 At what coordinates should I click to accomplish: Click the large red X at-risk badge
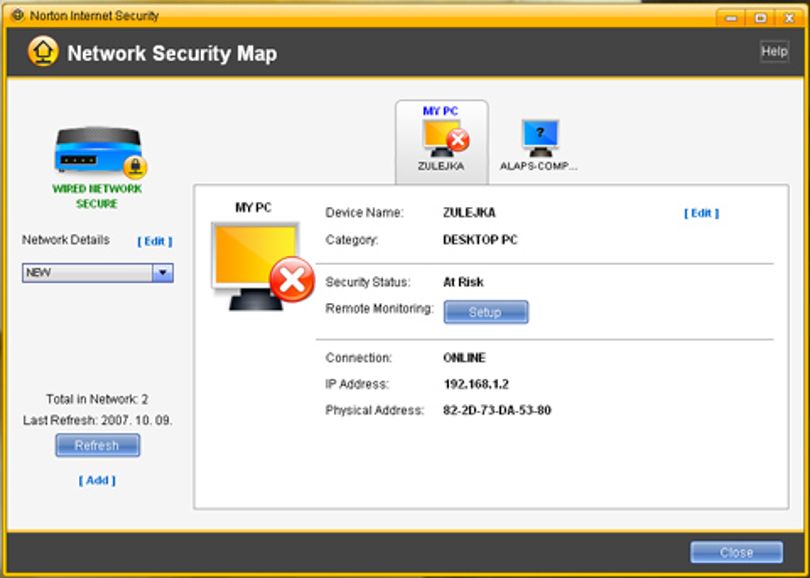tap(292, 279)
